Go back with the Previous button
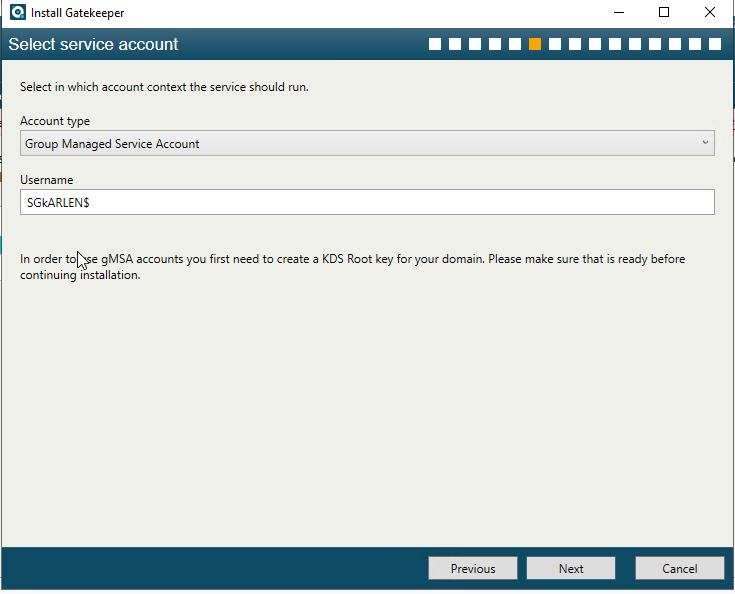Image resolution: width=735 pixels, height=594 pixels. click(473, 569)
